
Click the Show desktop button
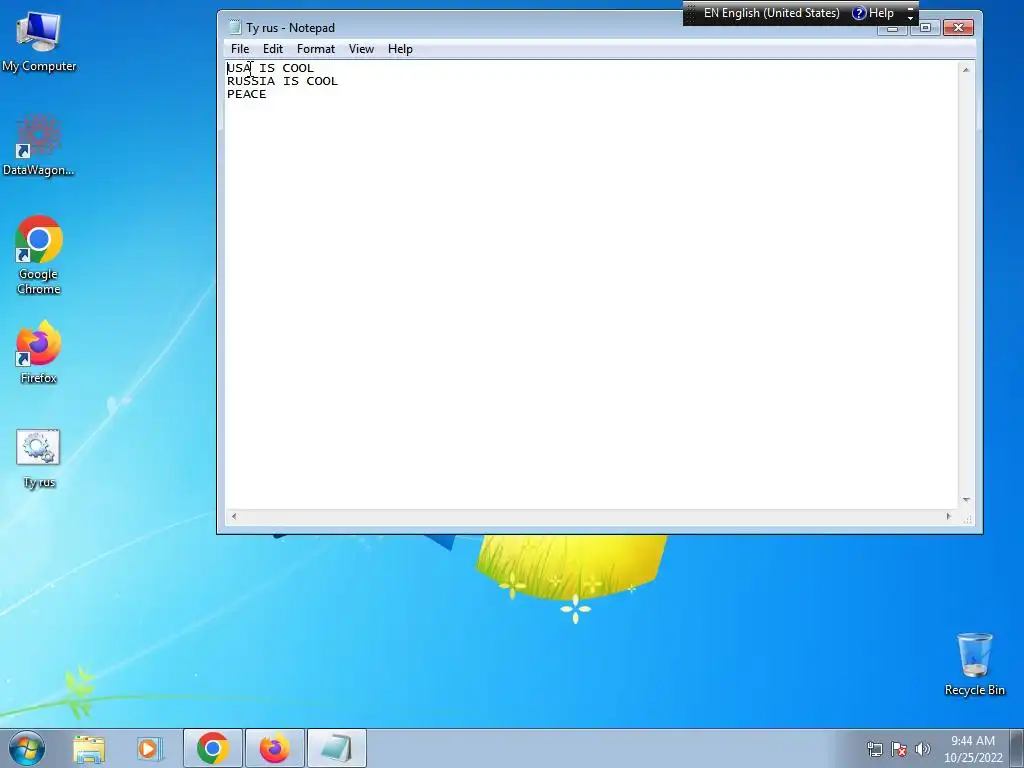(1017, 748)
